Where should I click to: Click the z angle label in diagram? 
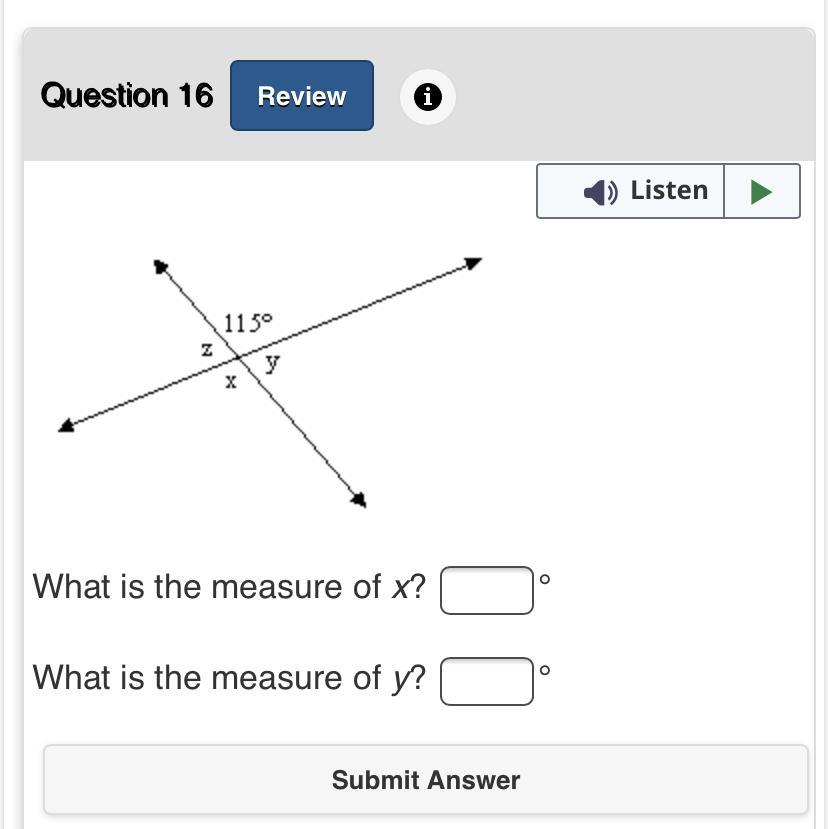[207, 349]
